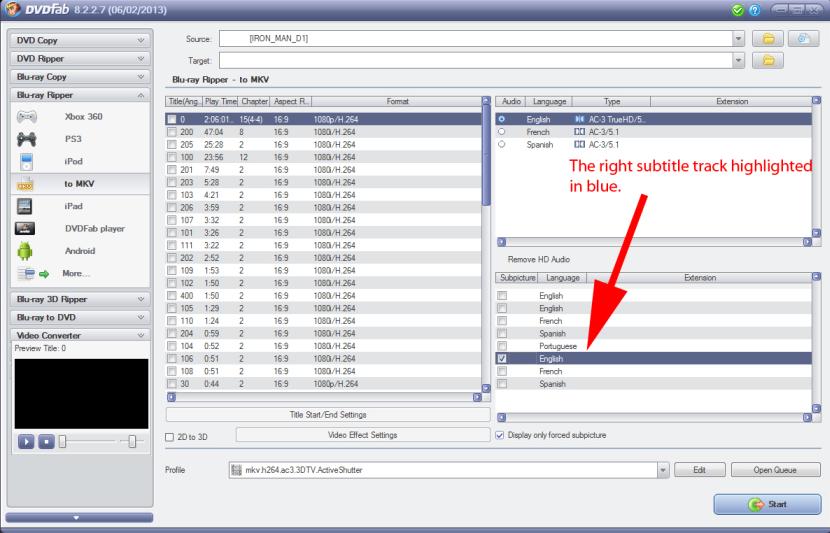Open source disc image icon
830x533 pixels.
(804, 39)
